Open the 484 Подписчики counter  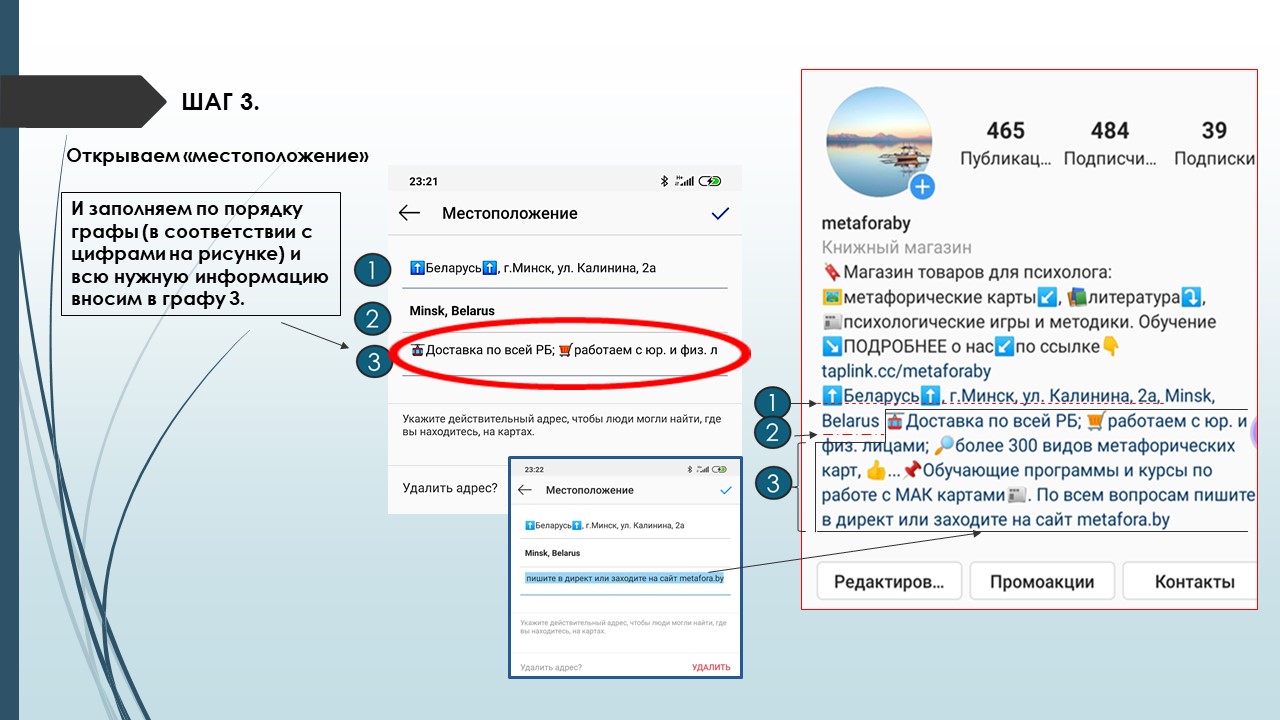click(x=1109, y=144)
